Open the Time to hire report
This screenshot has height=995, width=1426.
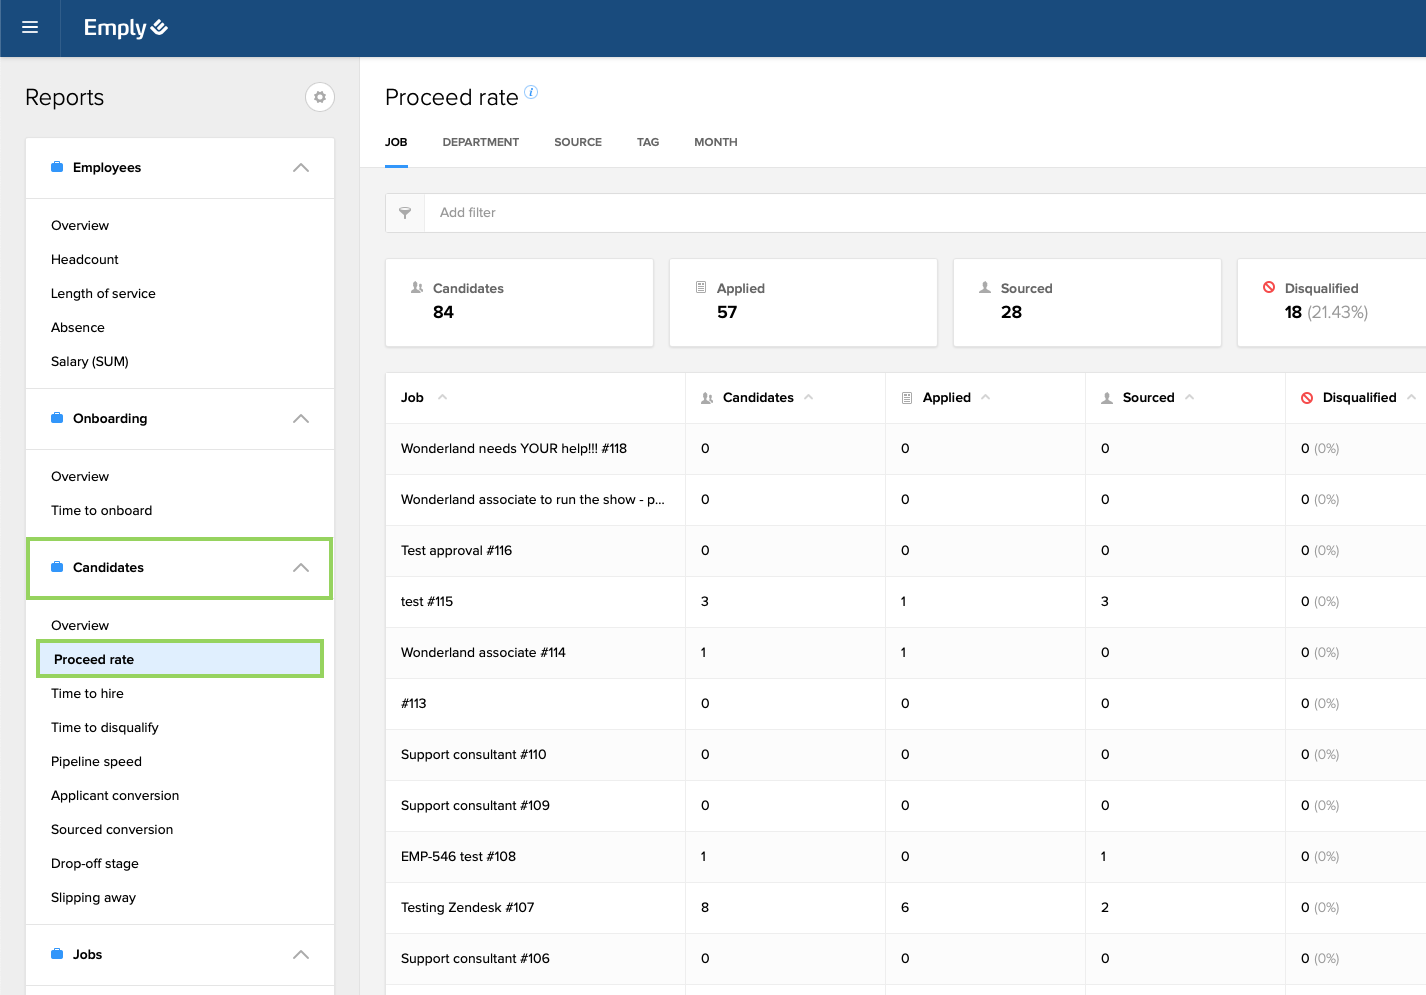(x=87, y=693)
